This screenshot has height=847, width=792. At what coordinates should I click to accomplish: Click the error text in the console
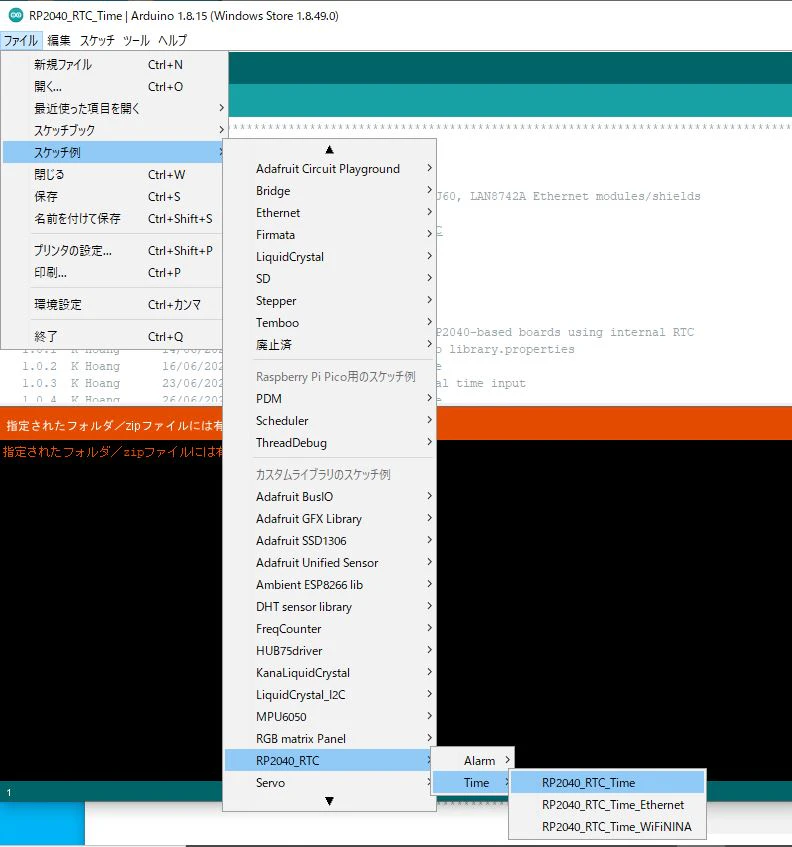point(112,452)
